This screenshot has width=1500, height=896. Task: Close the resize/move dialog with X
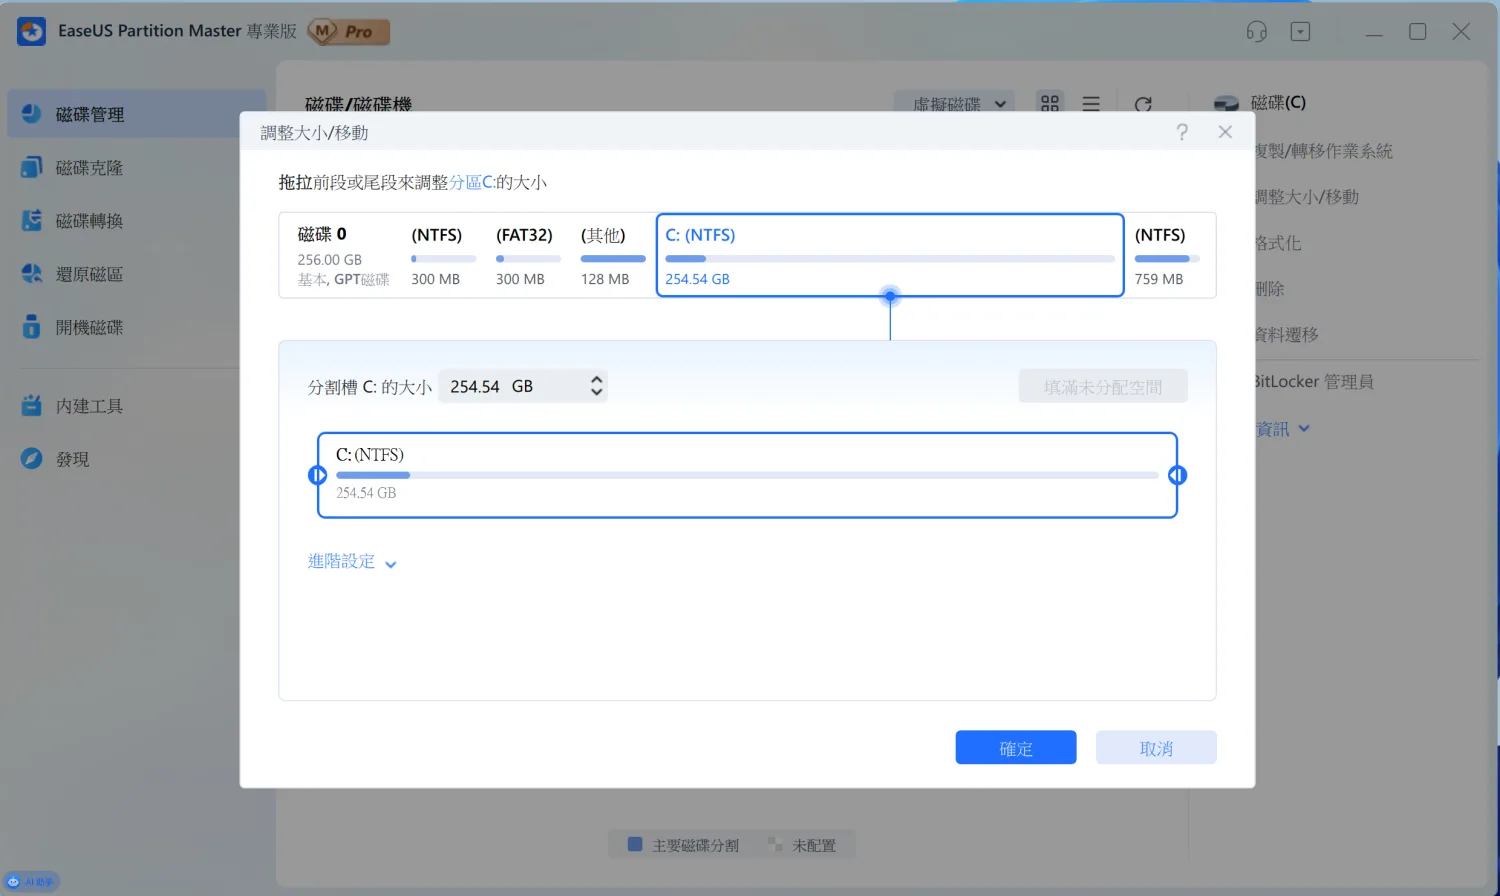(x=1225, y=132)
